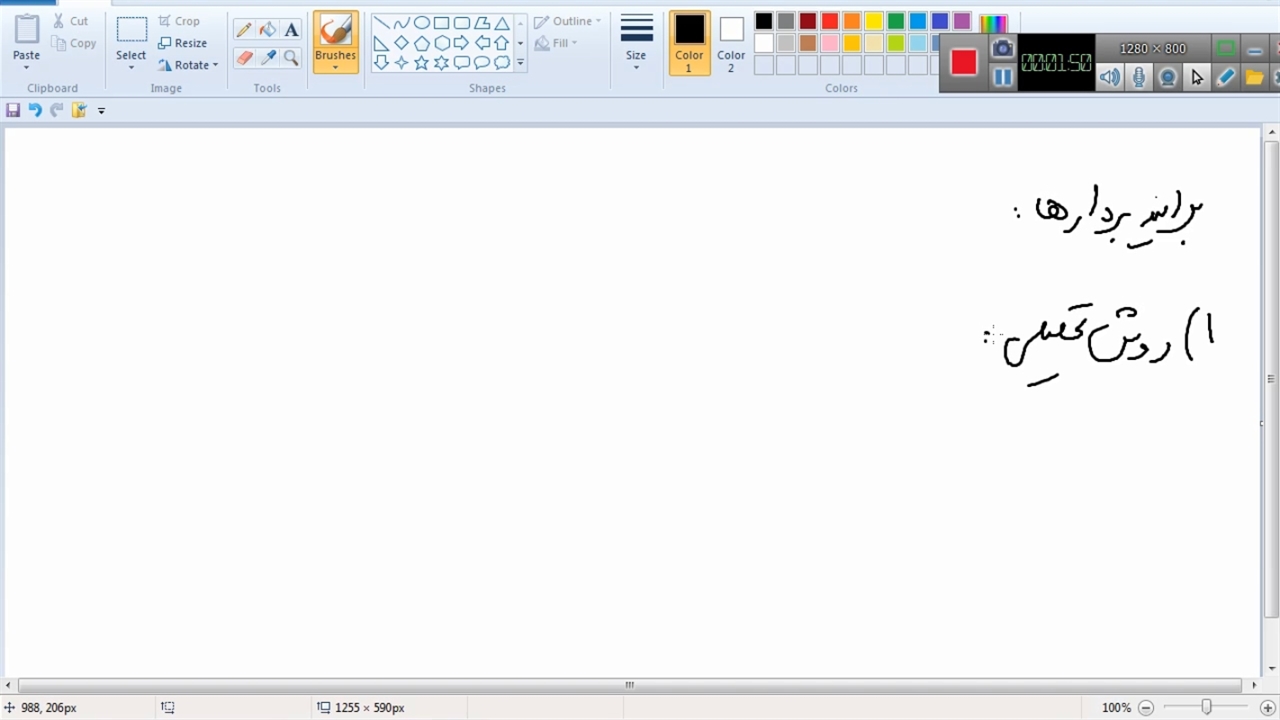This screenshot has width=1280, height=720.
Task: Select the Magnifier tool
Action: pyautogui.click(x=291, y=58)
